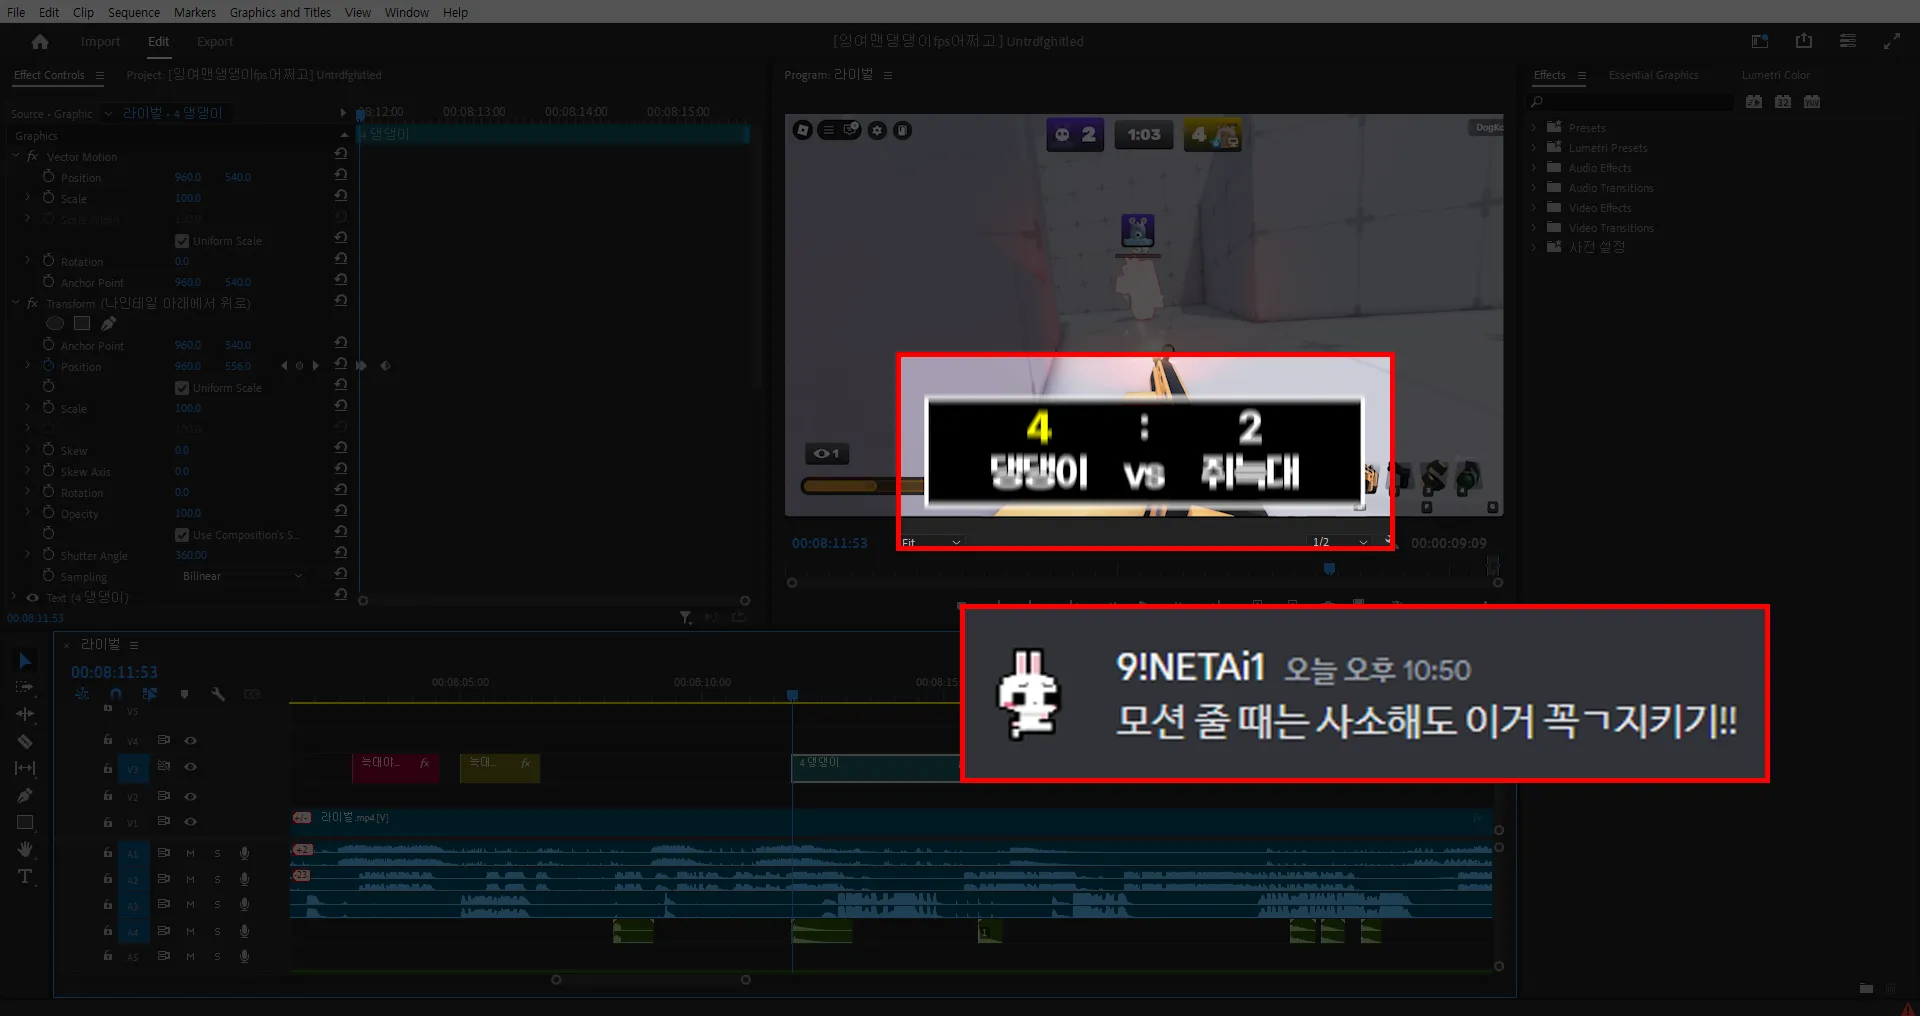Create an ellipse mask under Transform effect
Image resolution: width=1920 pixels, height=1016 pixels.
pos(55,323)
